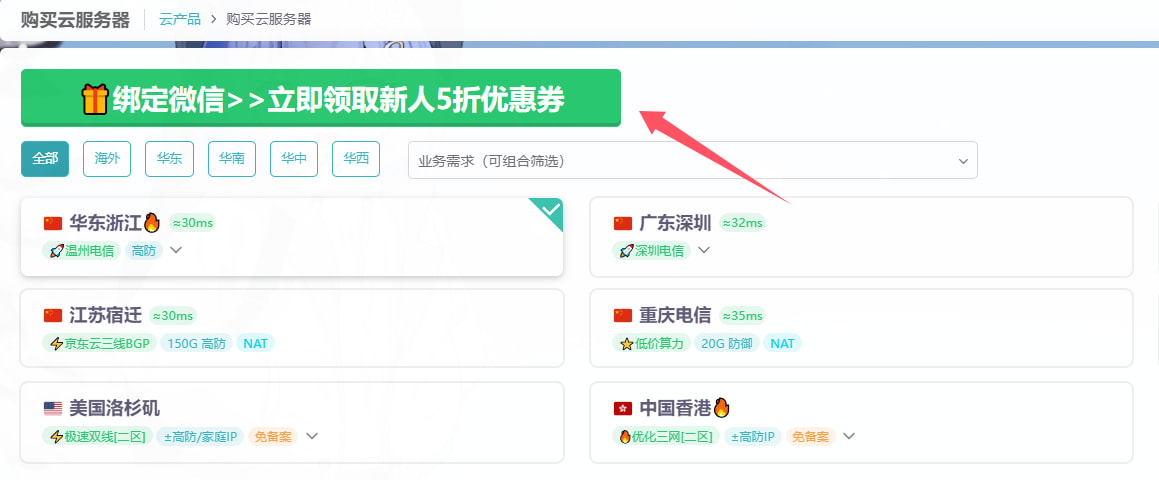
Task: Click the fire icon after 华东浙江
Action: click(152, 223)
